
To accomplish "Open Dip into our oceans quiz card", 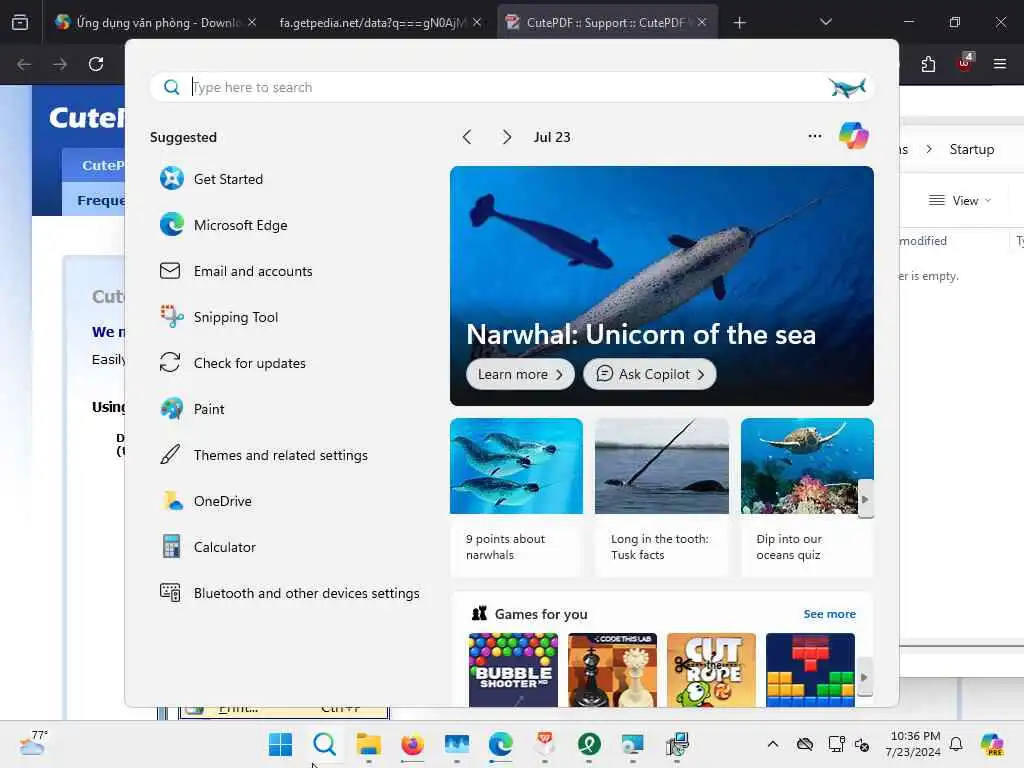I will pos(807,498).
